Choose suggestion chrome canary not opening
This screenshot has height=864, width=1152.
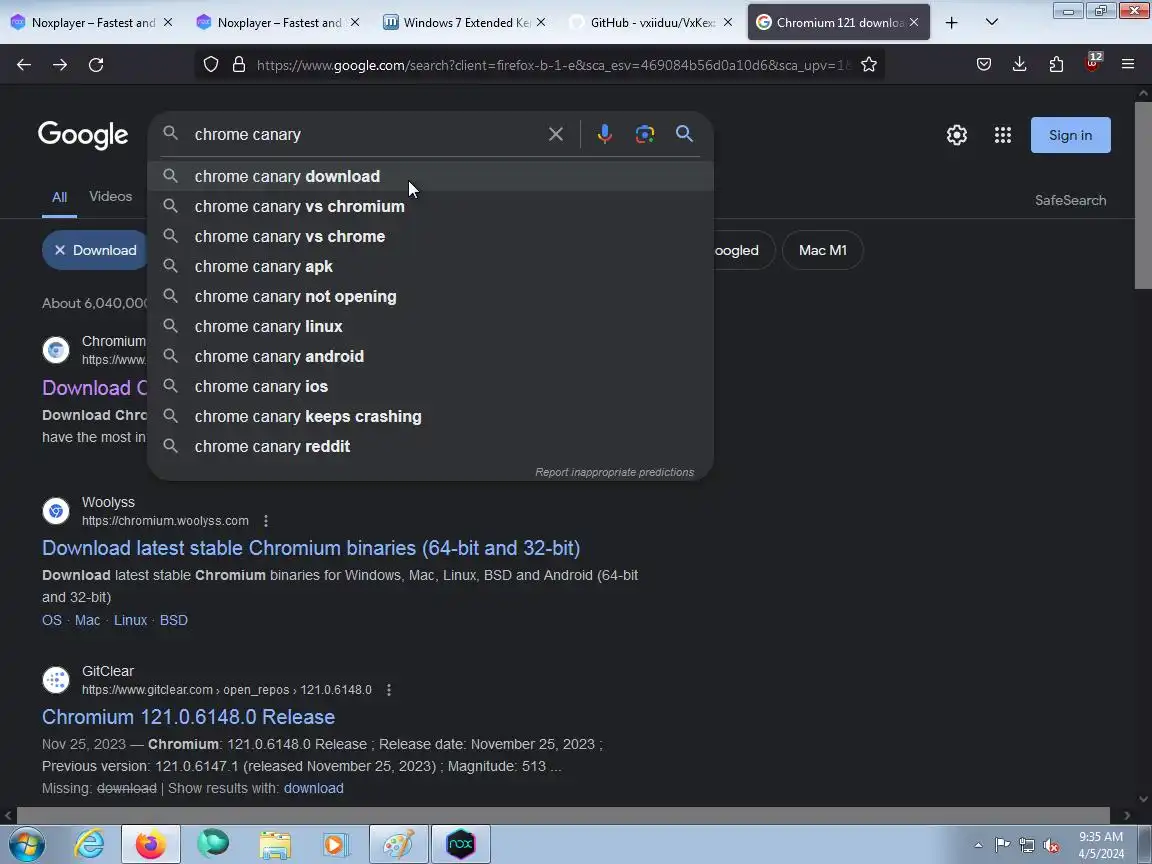click(x=431, y=297)
